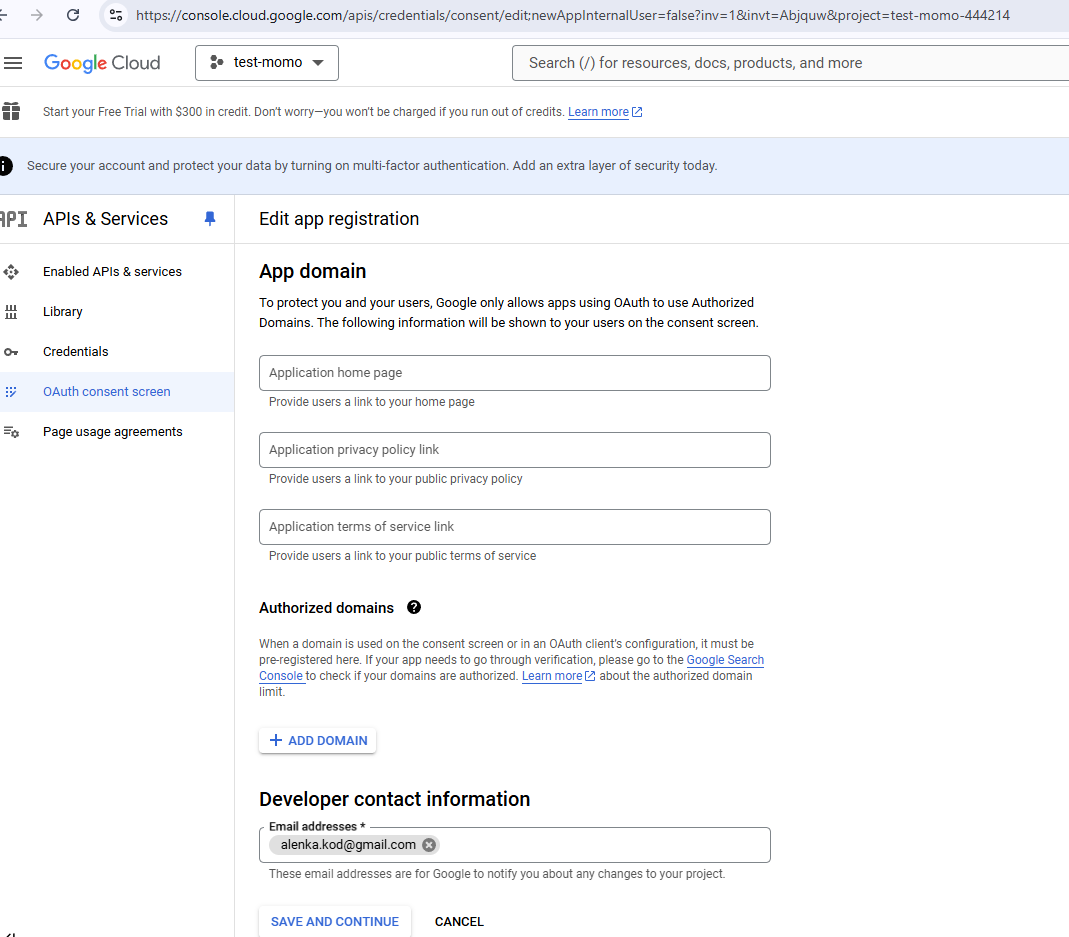Screen dimensions: 1069x937
Task: Click the Authorized domains help question icon
Action: click(414, 607)
